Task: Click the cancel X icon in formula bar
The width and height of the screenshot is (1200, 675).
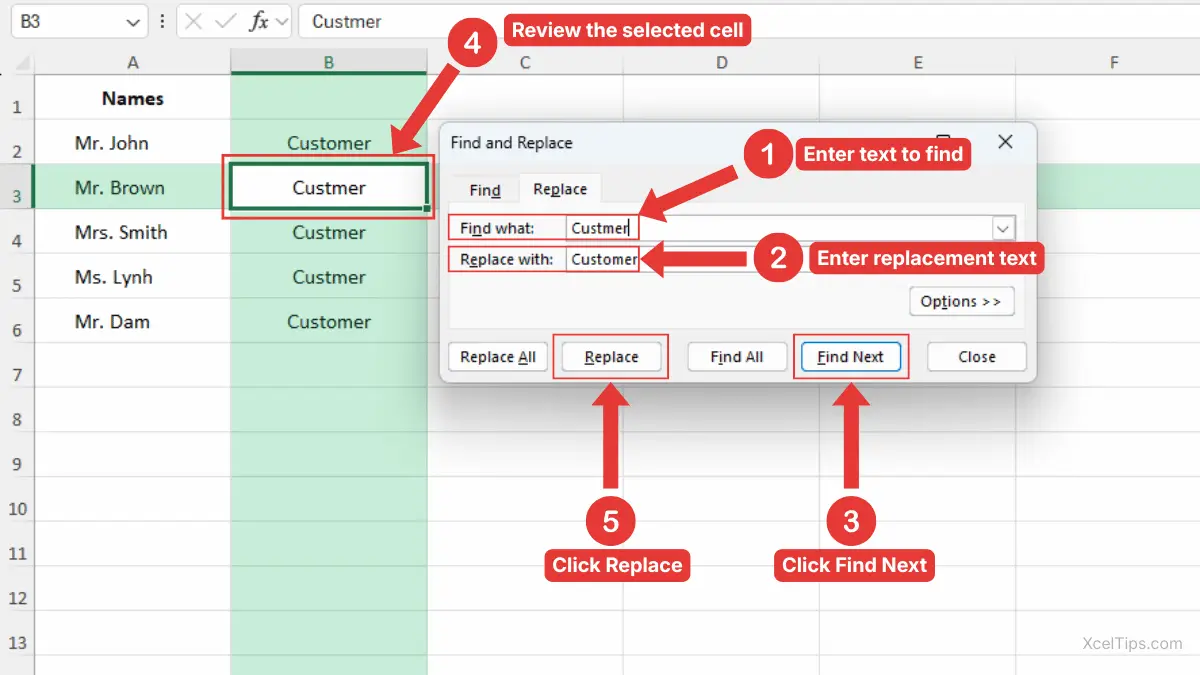Action: [194, 22]
